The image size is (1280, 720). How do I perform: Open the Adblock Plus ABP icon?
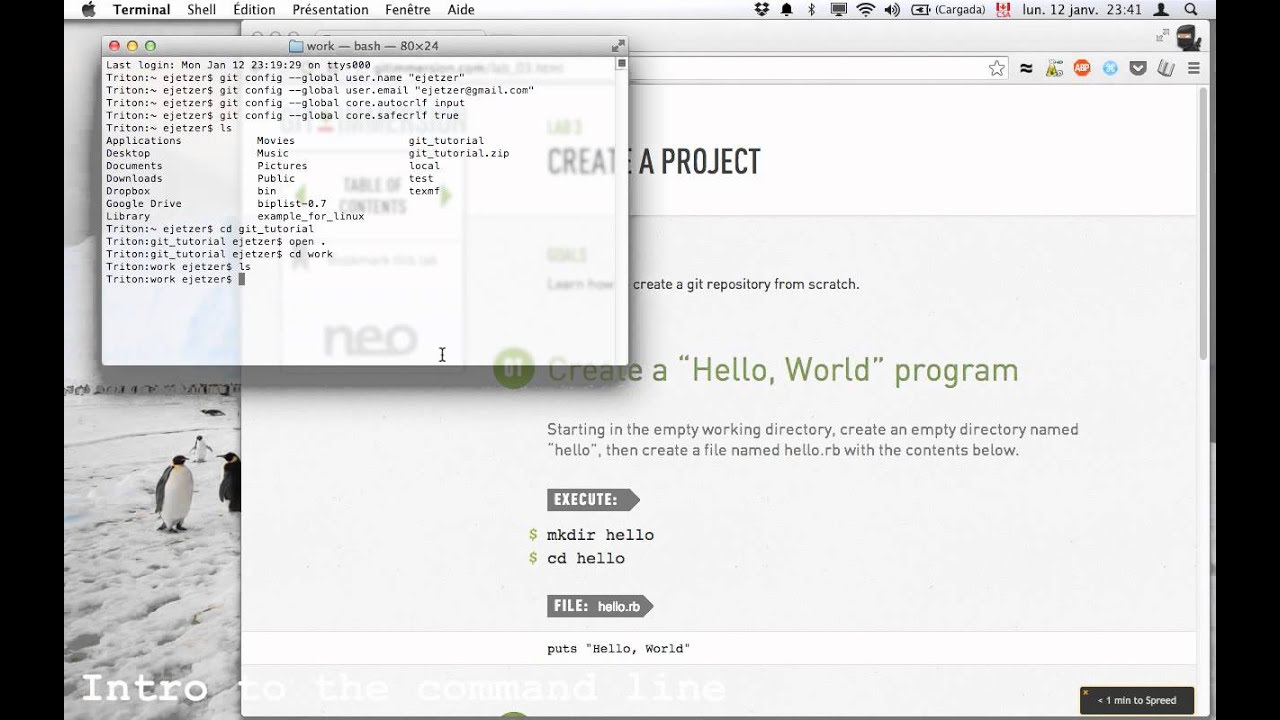click(1082, 68)
